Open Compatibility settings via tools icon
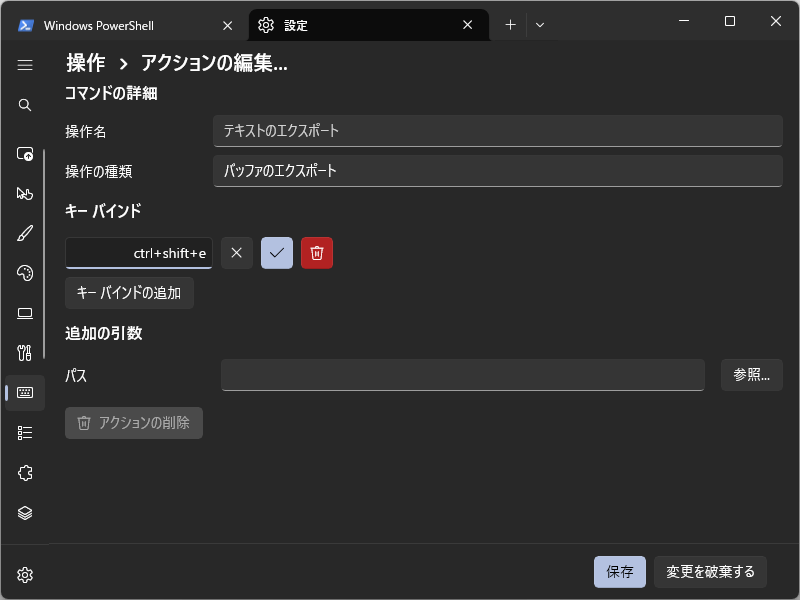This screenshot has height=600, width=800. click(25, 353)
